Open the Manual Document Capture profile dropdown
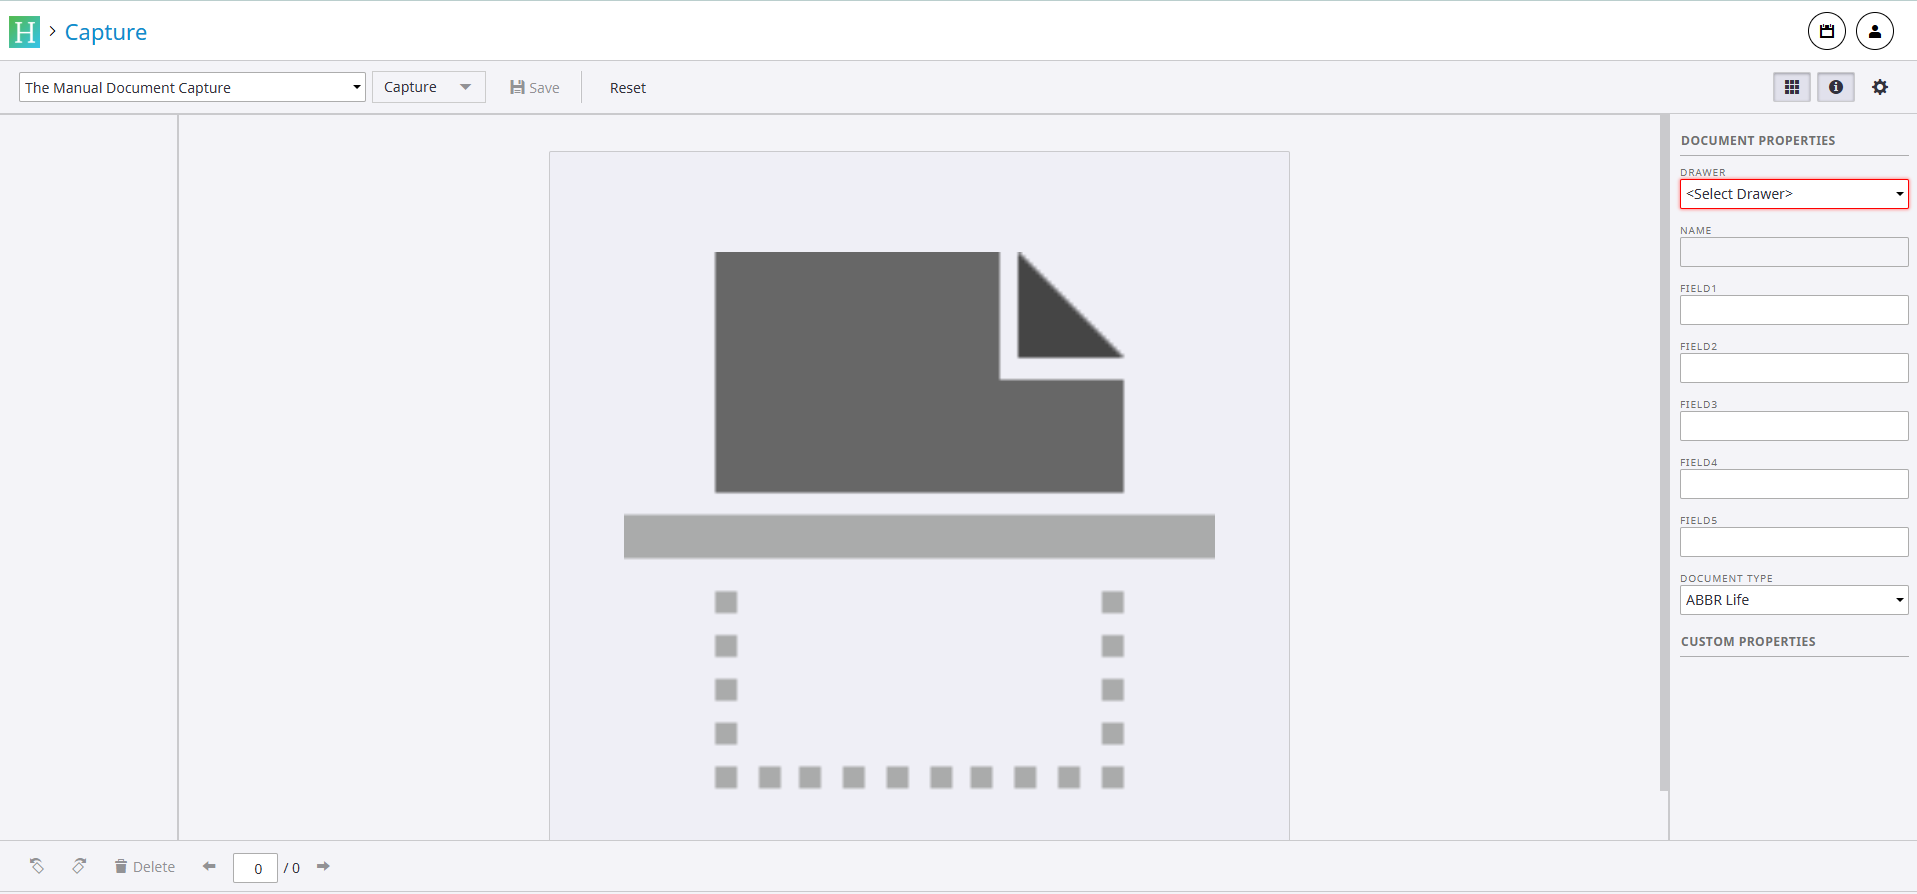1917x894 pixels. 192,88
